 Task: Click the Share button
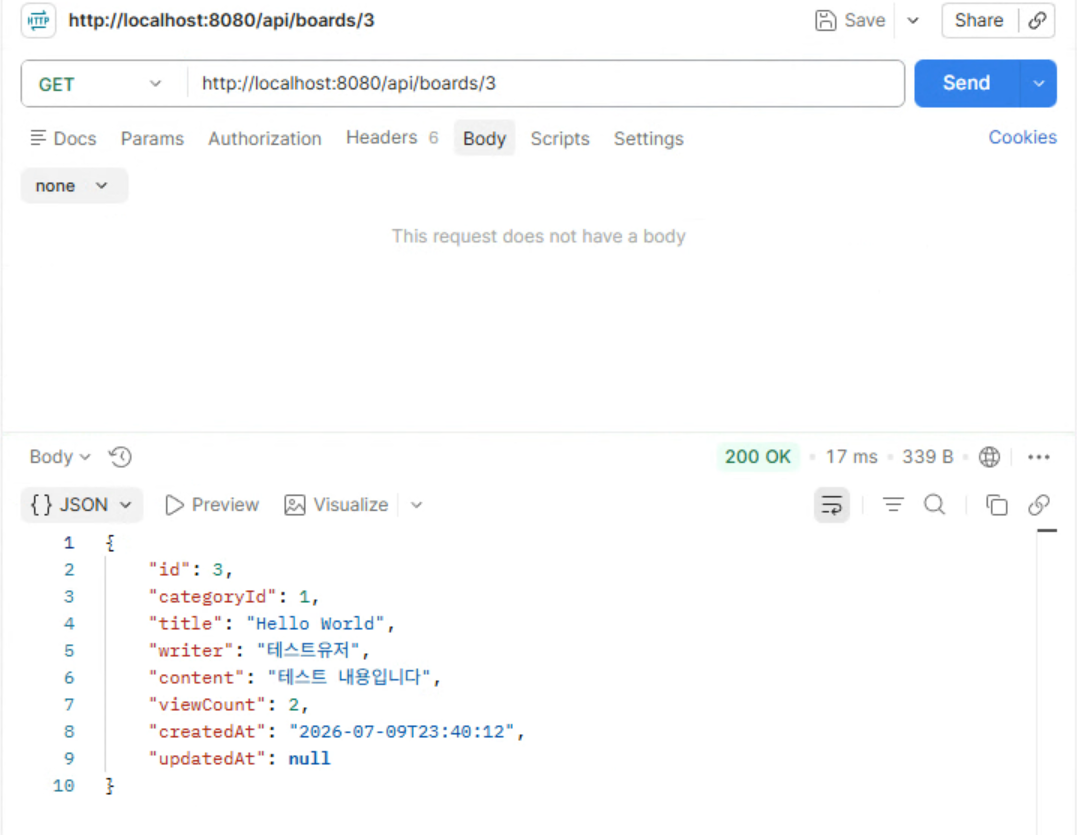point(979,21)
